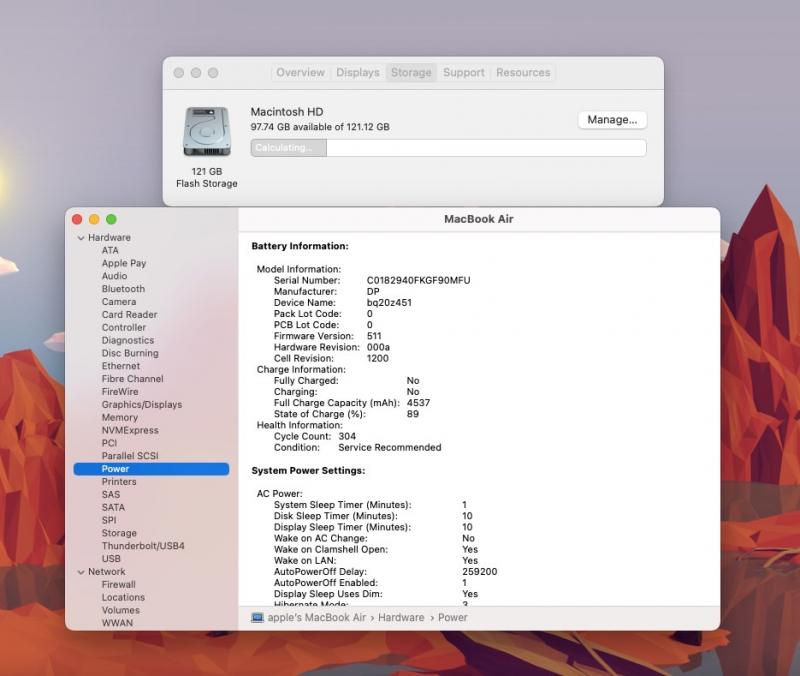The height and width of the screenshot is (676, 800).
Task: Open the Resources tab
Action: tap(523, 72)
